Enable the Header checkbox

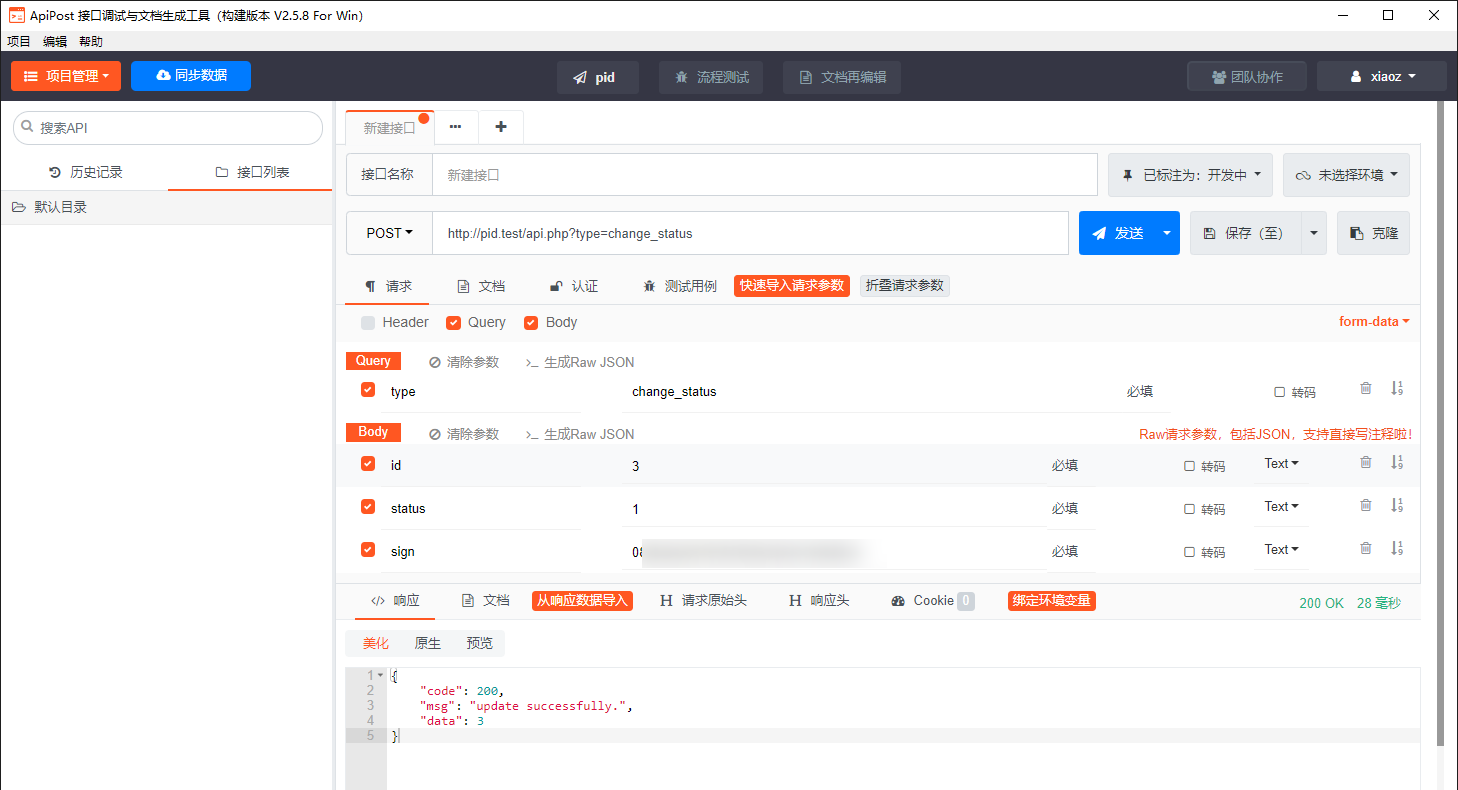coord(368,322)
